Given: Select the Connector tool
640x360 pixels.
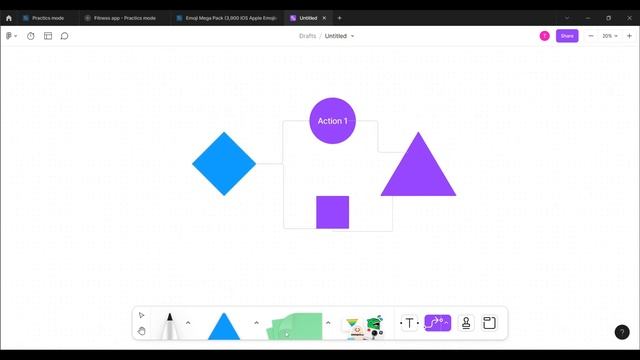Looking at the screenshot, I should (x=438, y=323).
